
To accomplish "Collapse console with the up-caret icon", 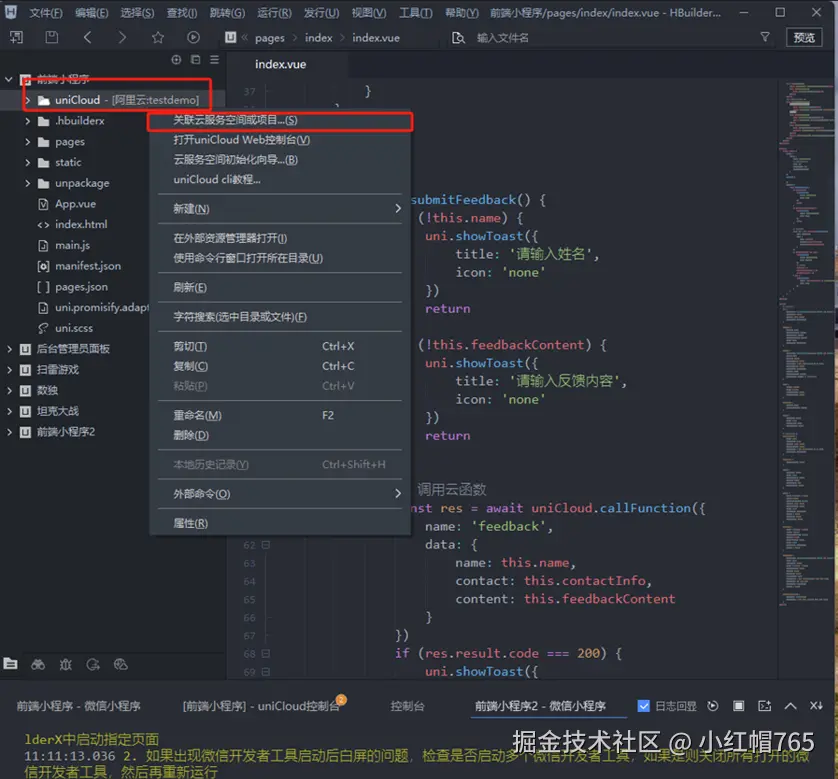I will (790, 706).
